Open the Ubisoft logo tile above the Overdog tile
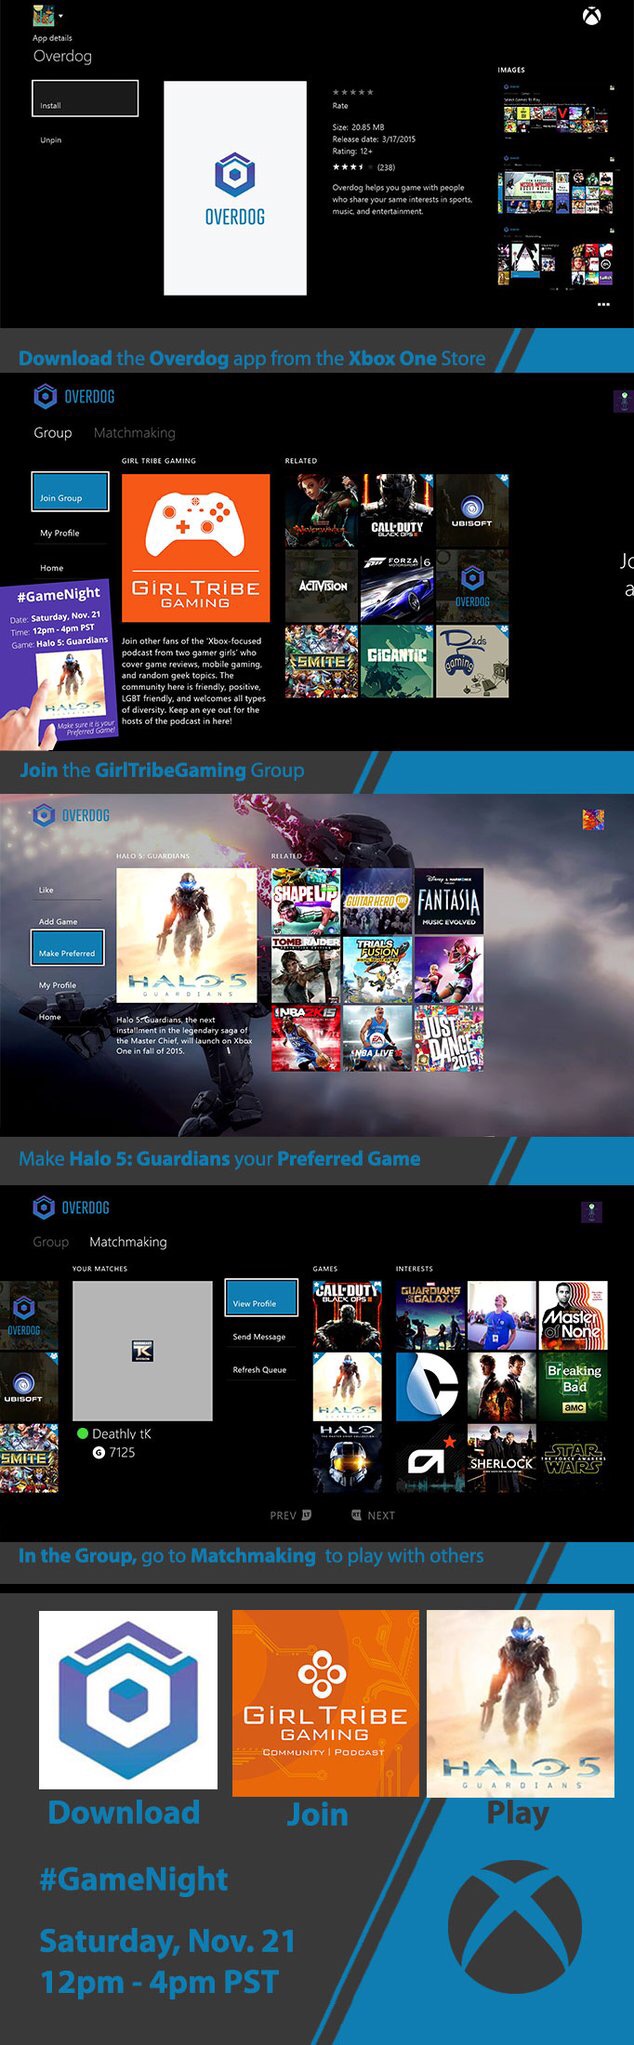This screenshot has height=2045, width=634. coord(472,509)
